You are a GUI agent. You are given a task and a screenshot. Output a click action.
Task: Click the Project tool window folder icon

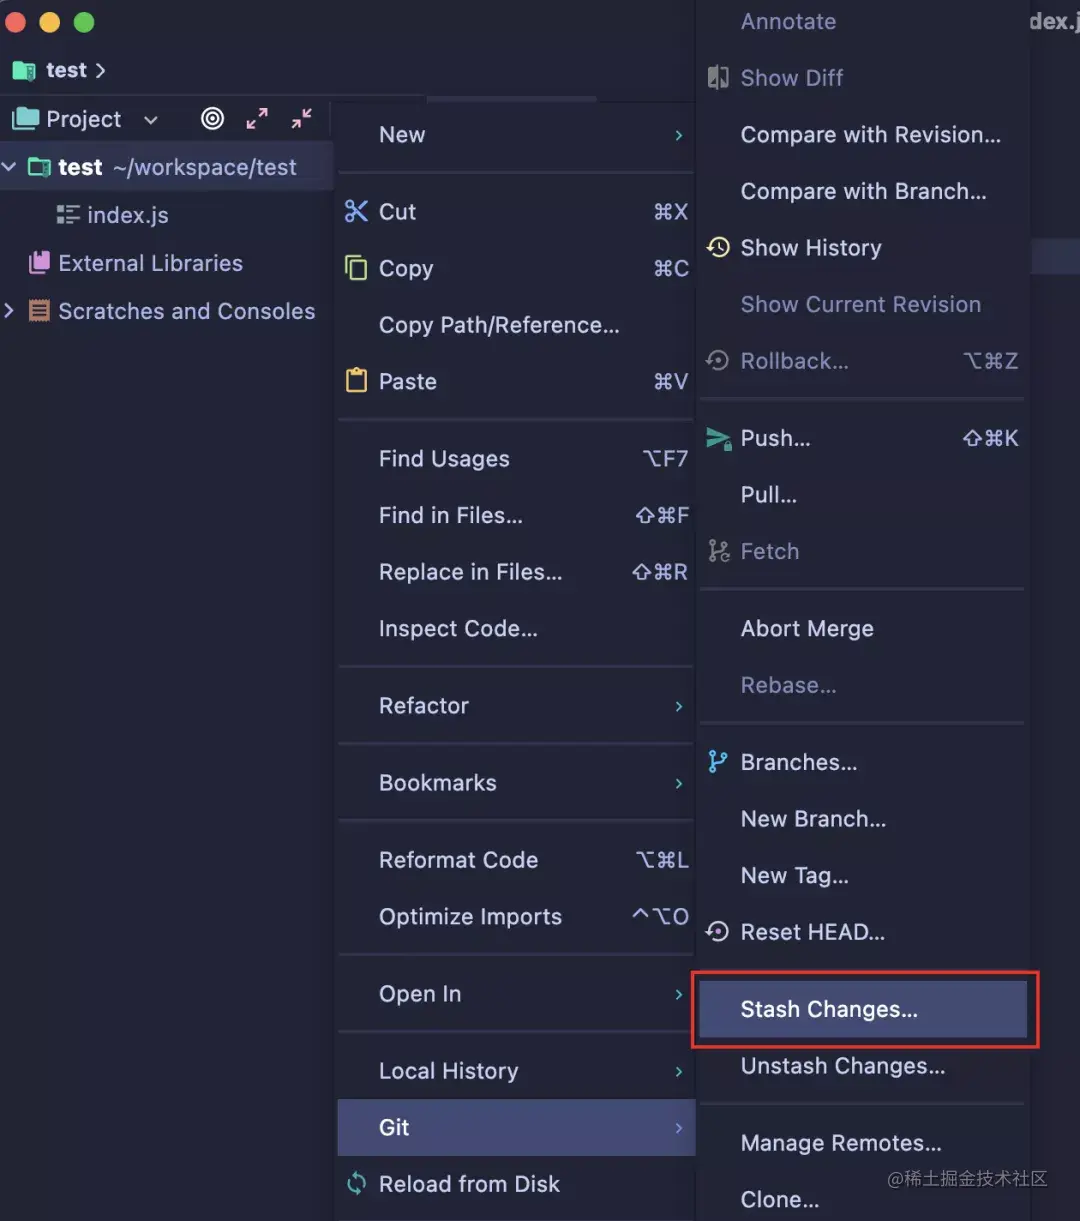25,119
